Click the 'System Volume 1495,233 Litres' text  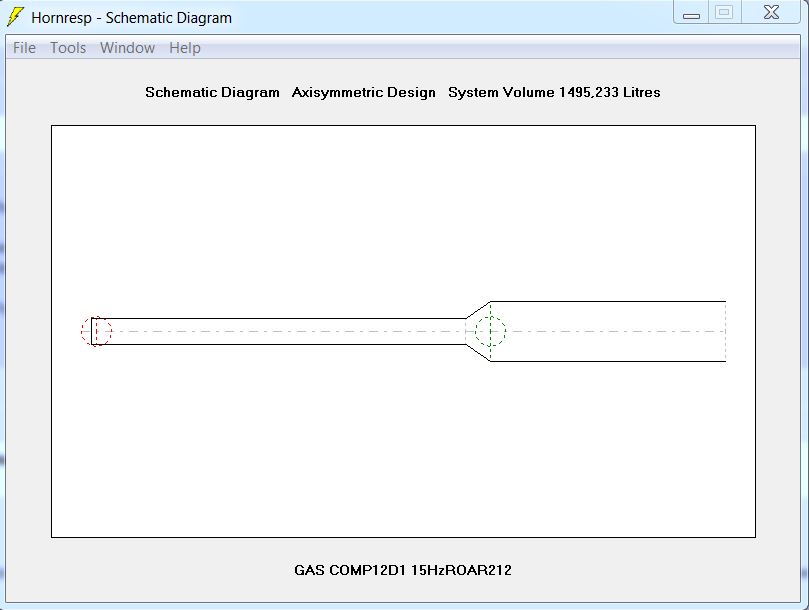(554, 92)
